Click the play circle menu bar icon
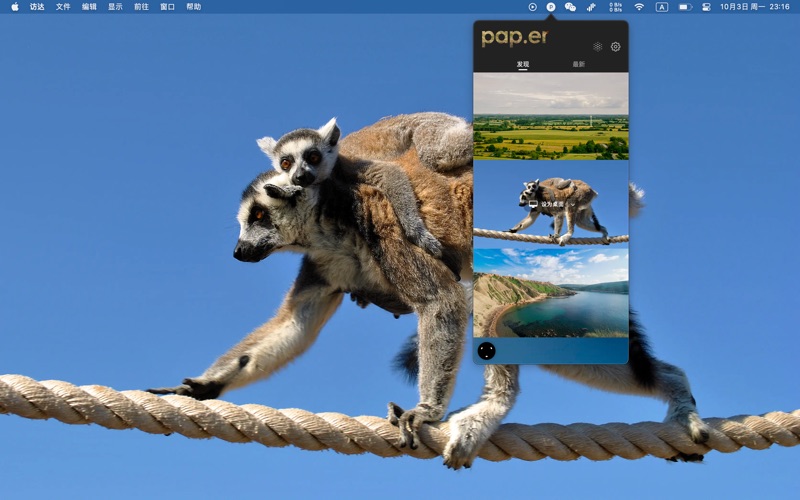 532,7
